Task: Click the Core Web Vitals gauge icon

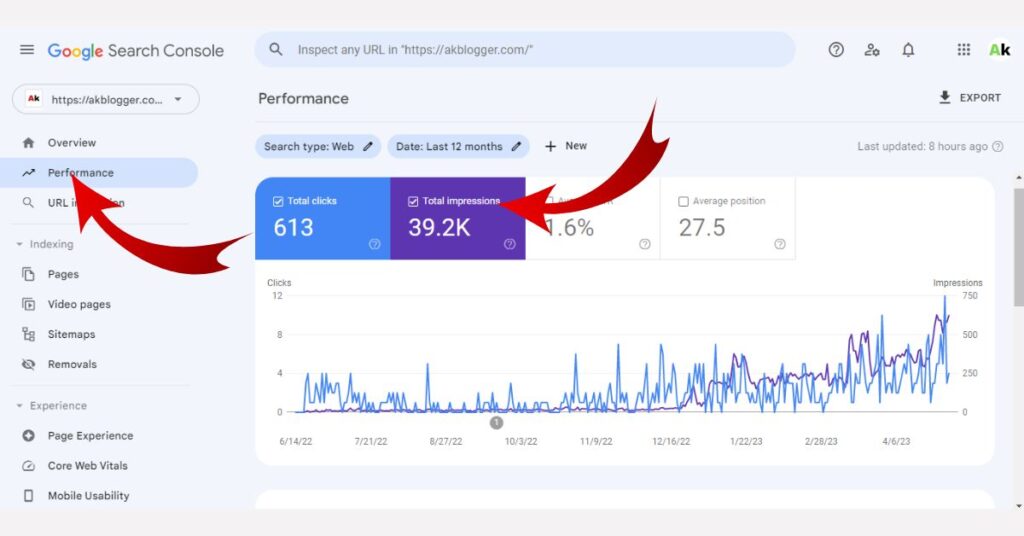Action: coord(28,465)
